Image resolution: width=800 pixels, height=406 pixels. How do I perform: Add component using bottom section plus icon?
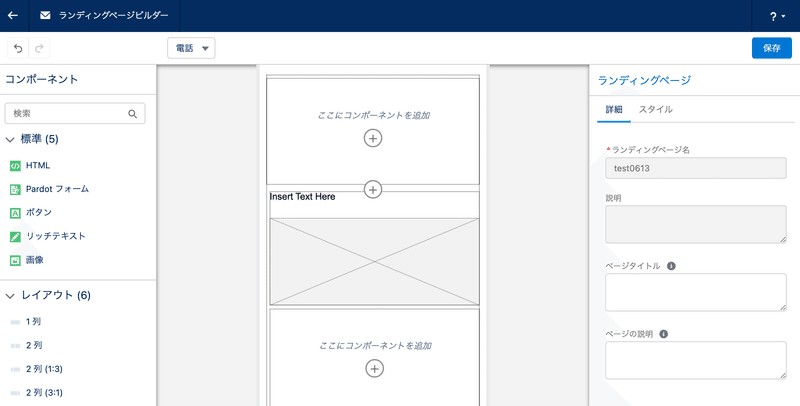[374, 369]
